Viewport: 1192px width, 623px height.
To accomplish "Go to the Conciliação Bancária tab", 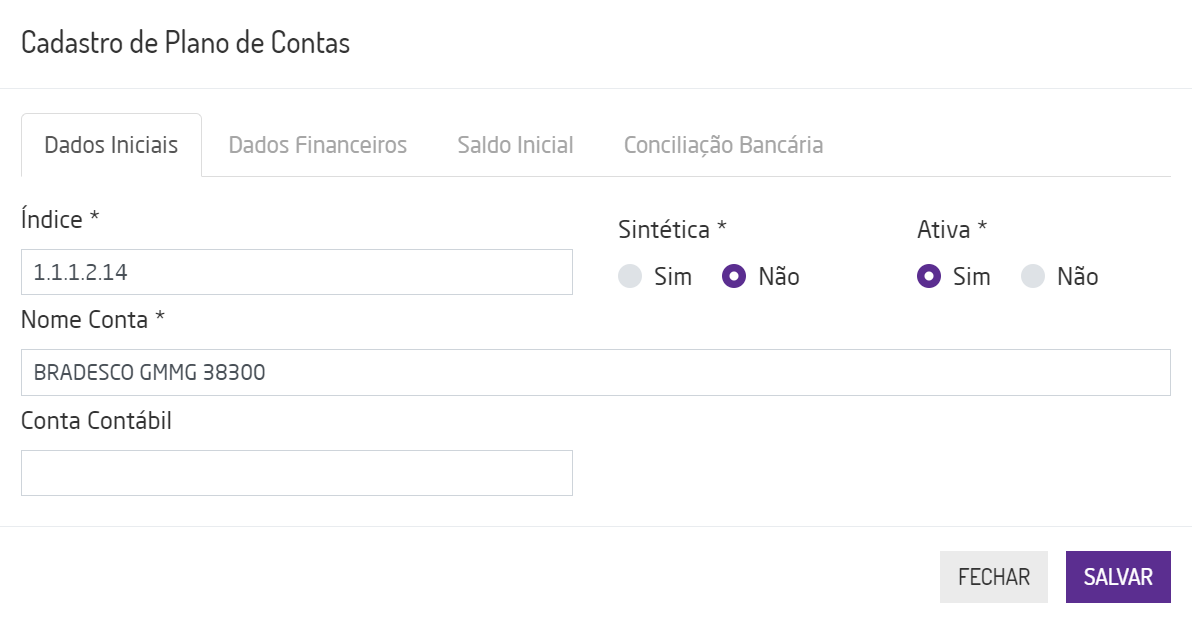I will coord(723,145).
